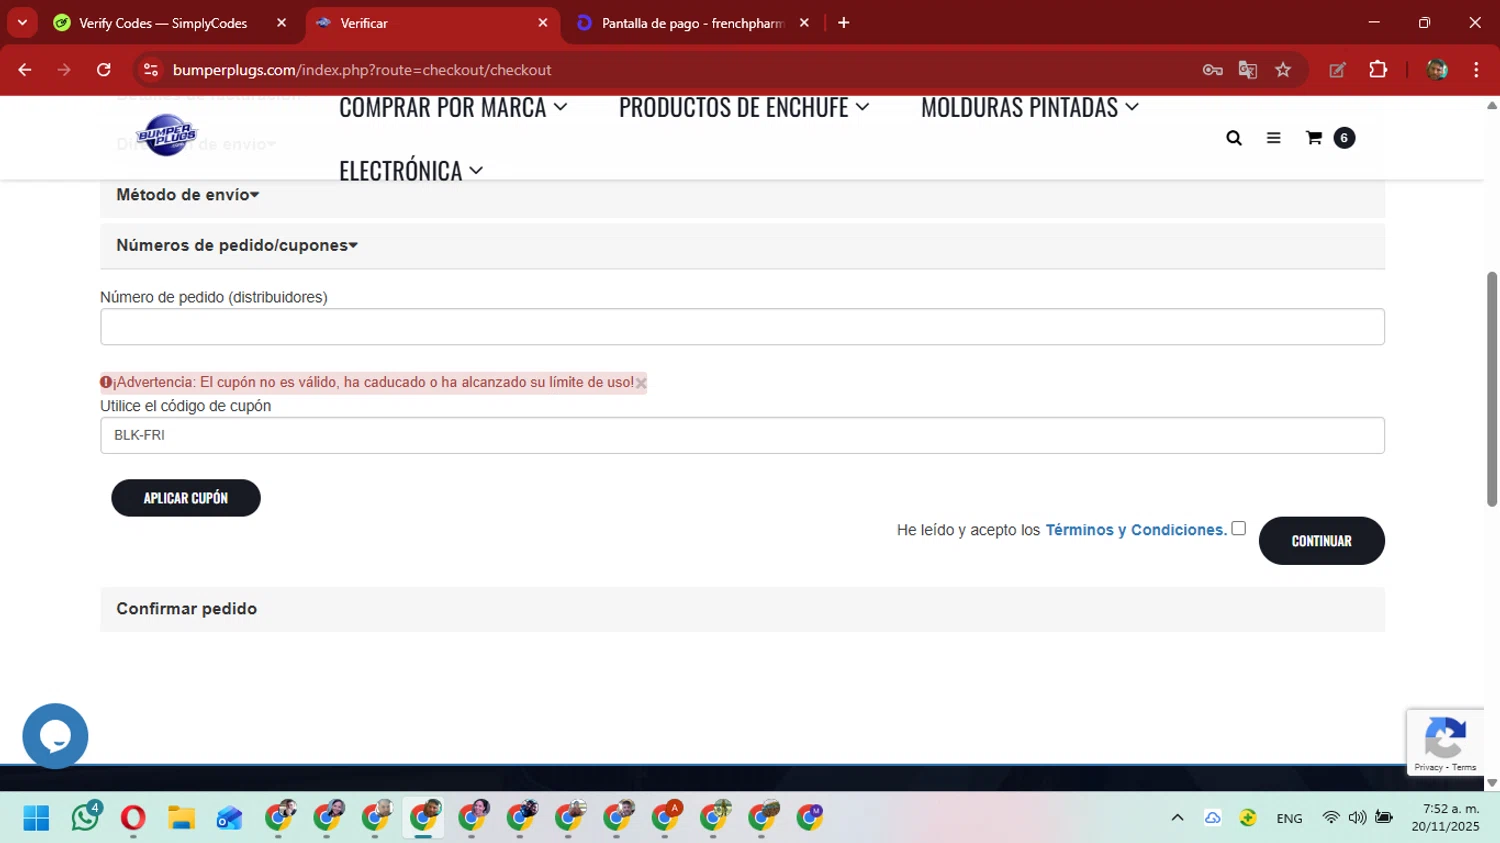Click the pen edit icon in the browser toolbar
Viewport: 1500px width, 843px height.
click(1337, 70)
